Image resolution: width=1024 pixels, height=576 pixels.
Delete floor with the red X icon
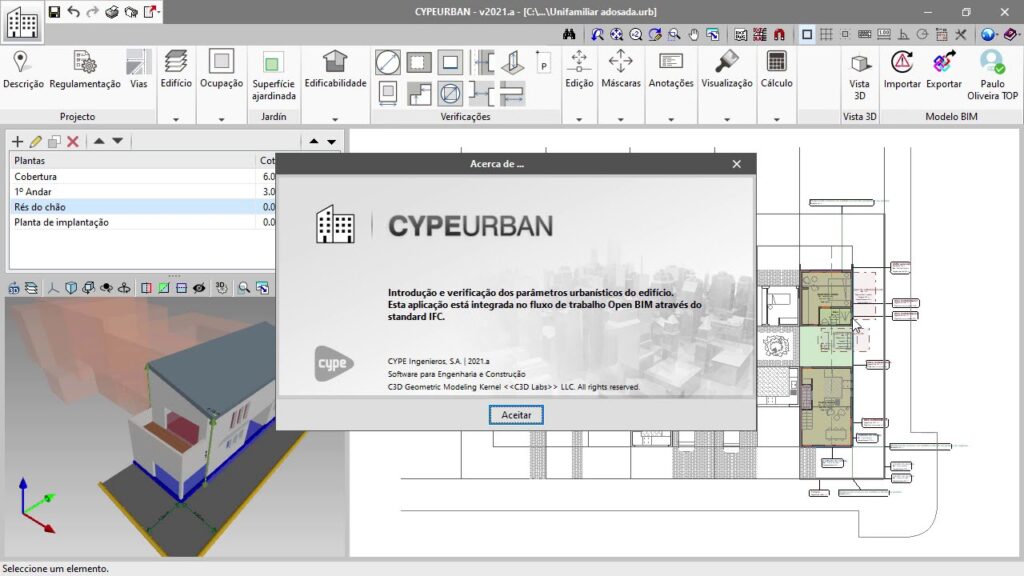73,142
